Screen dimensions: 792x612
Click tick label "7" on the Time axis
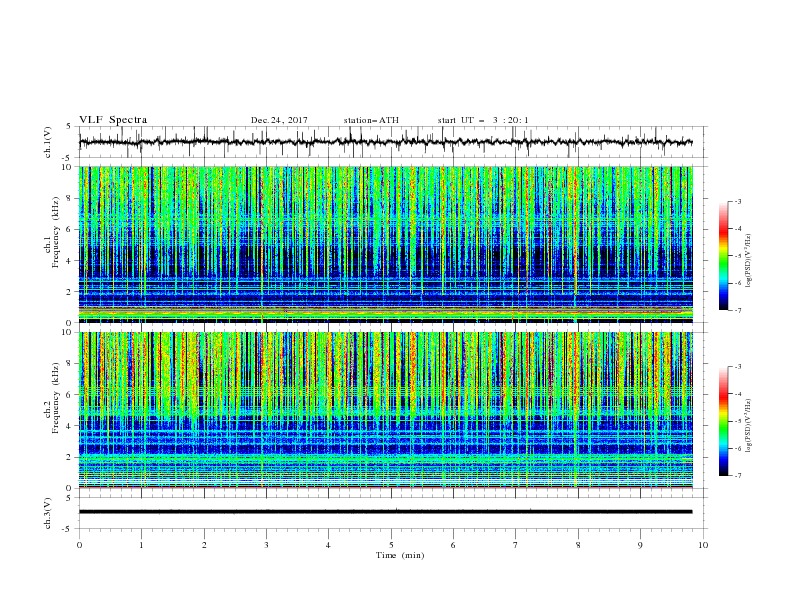point(516,545)
